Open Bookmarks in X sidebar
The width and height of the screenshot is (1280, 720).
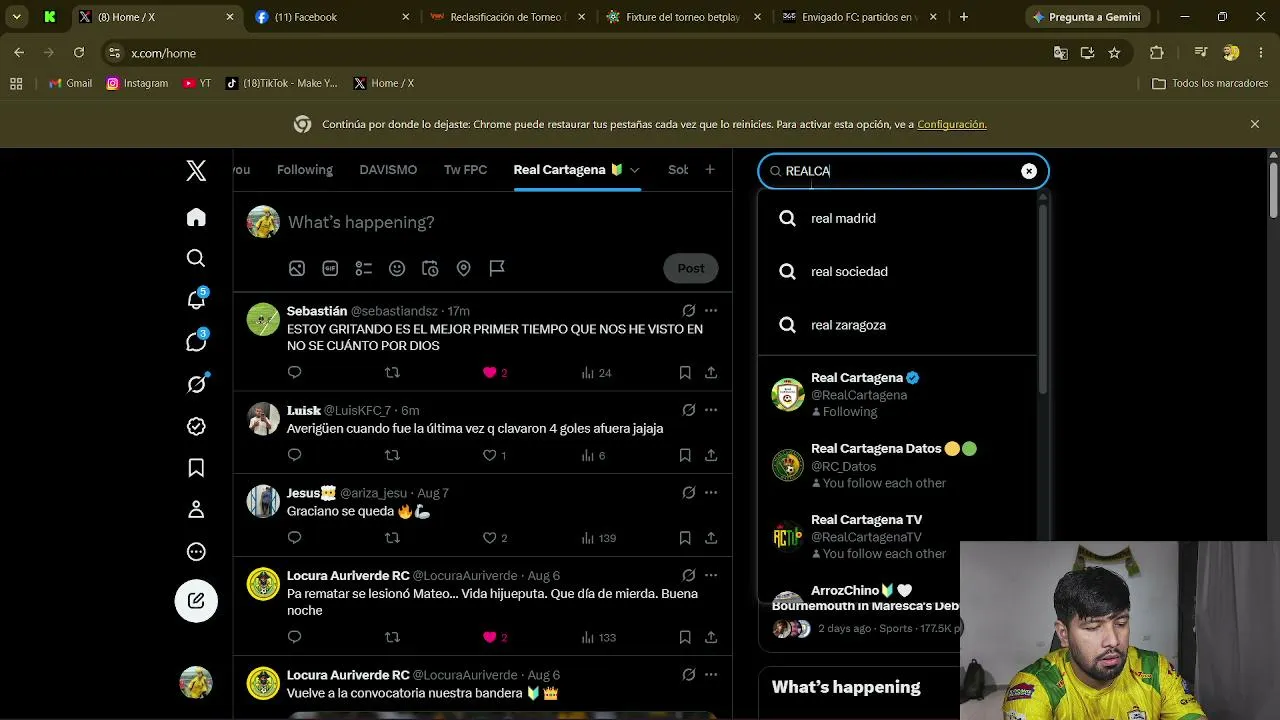coord(196,468)
